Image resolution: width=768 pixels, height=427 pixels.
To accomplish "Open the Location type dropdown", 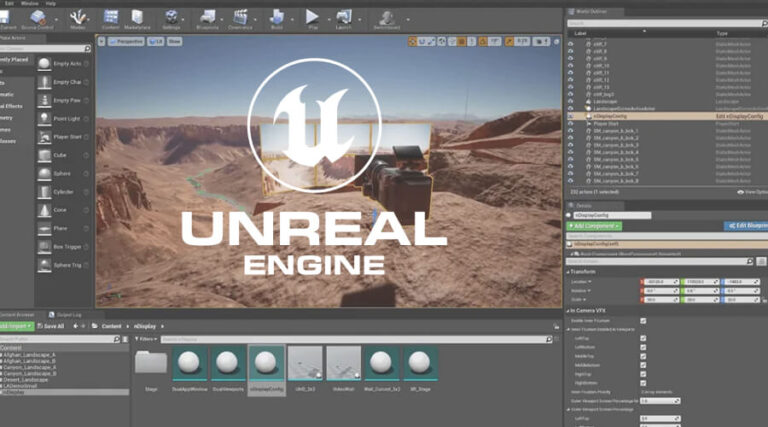I will click(581, 282).
